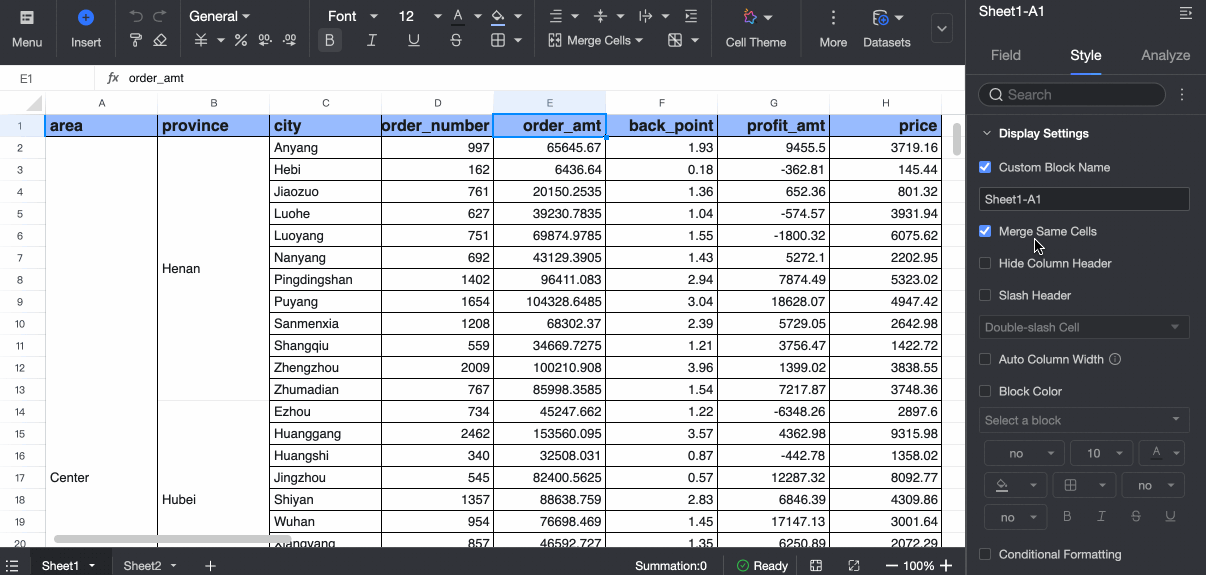This screenshot has width=1206, height=575.
Task: Click the More options icon
Action: (832, 28)
